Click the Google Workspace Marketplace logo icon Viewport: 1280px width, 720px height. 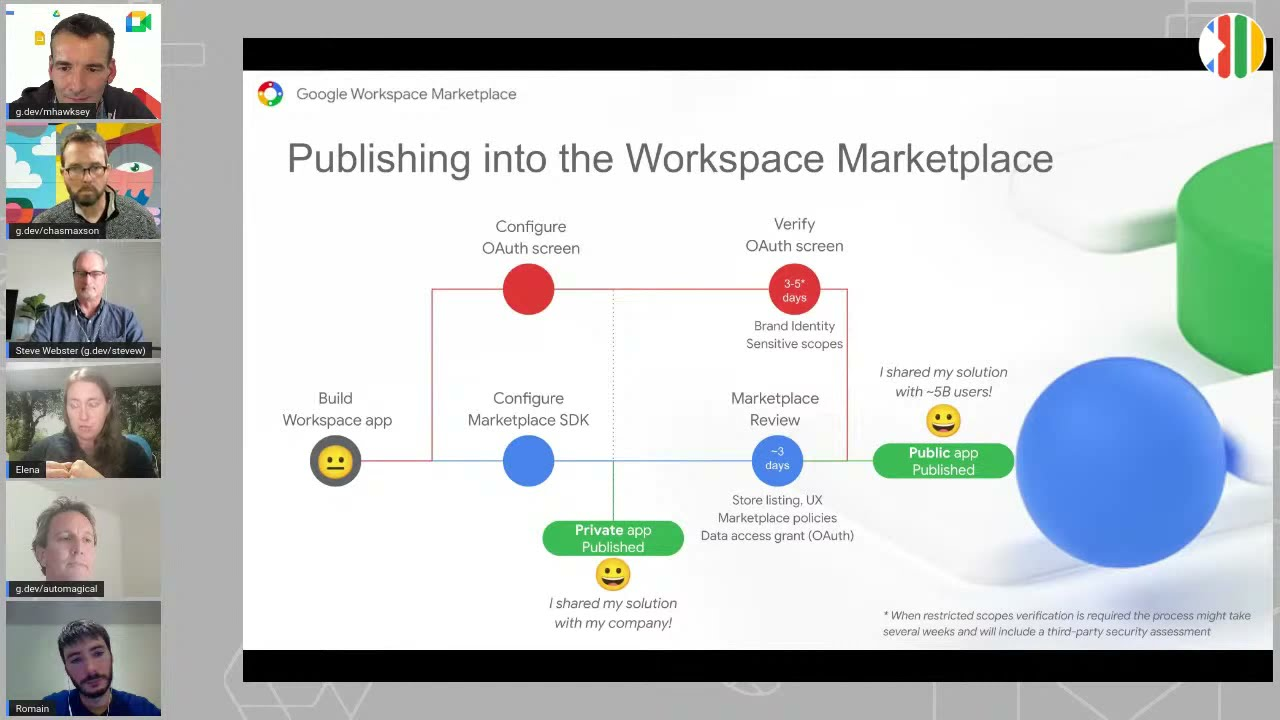[270, 94]
